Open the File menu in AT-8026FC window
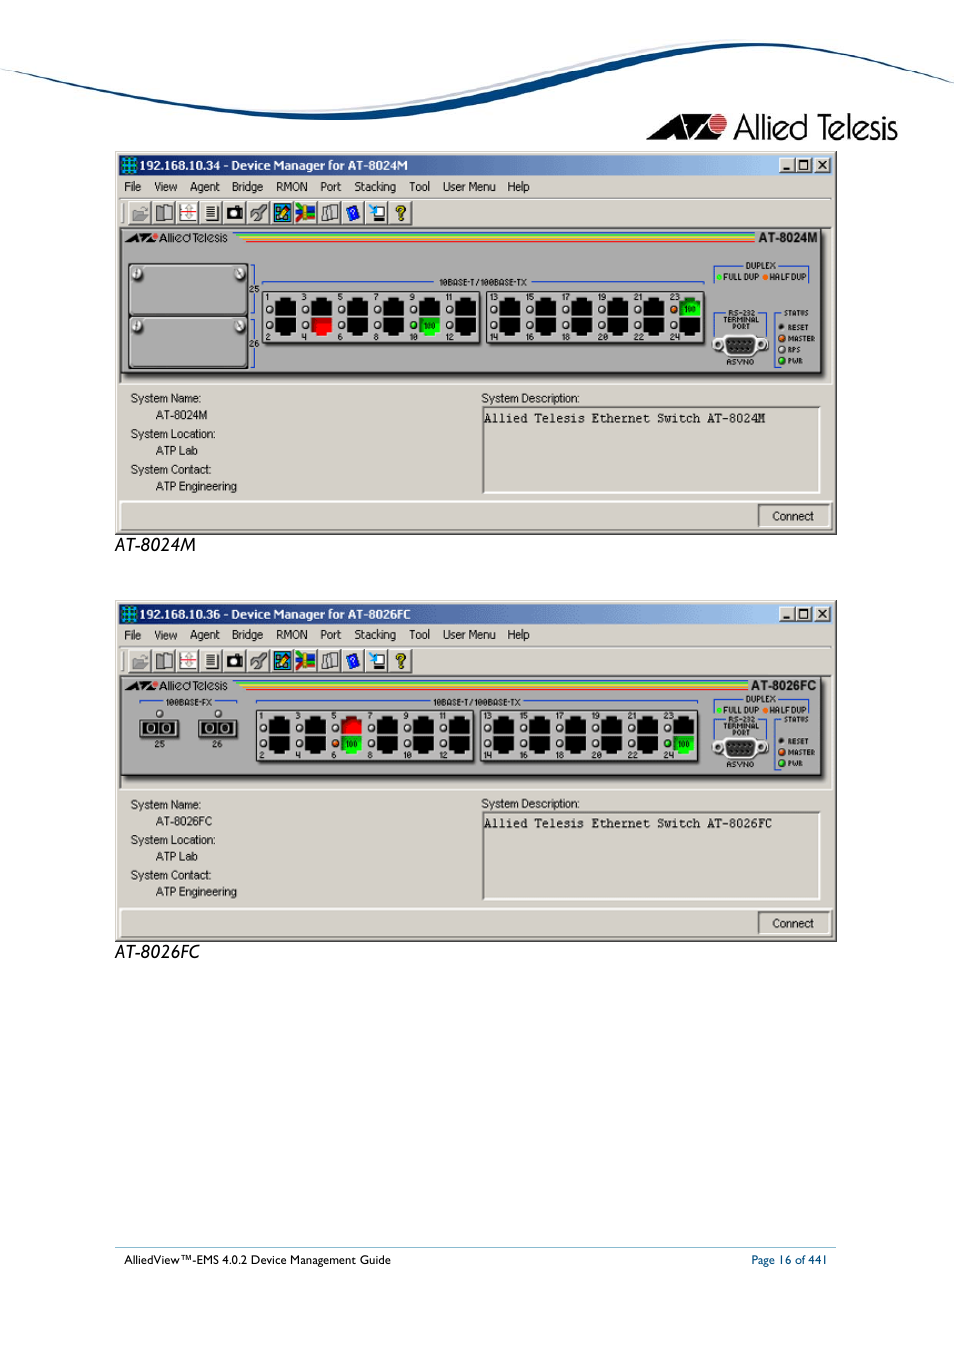Screen dimensions: 954x1351 (x=133, y=635)
